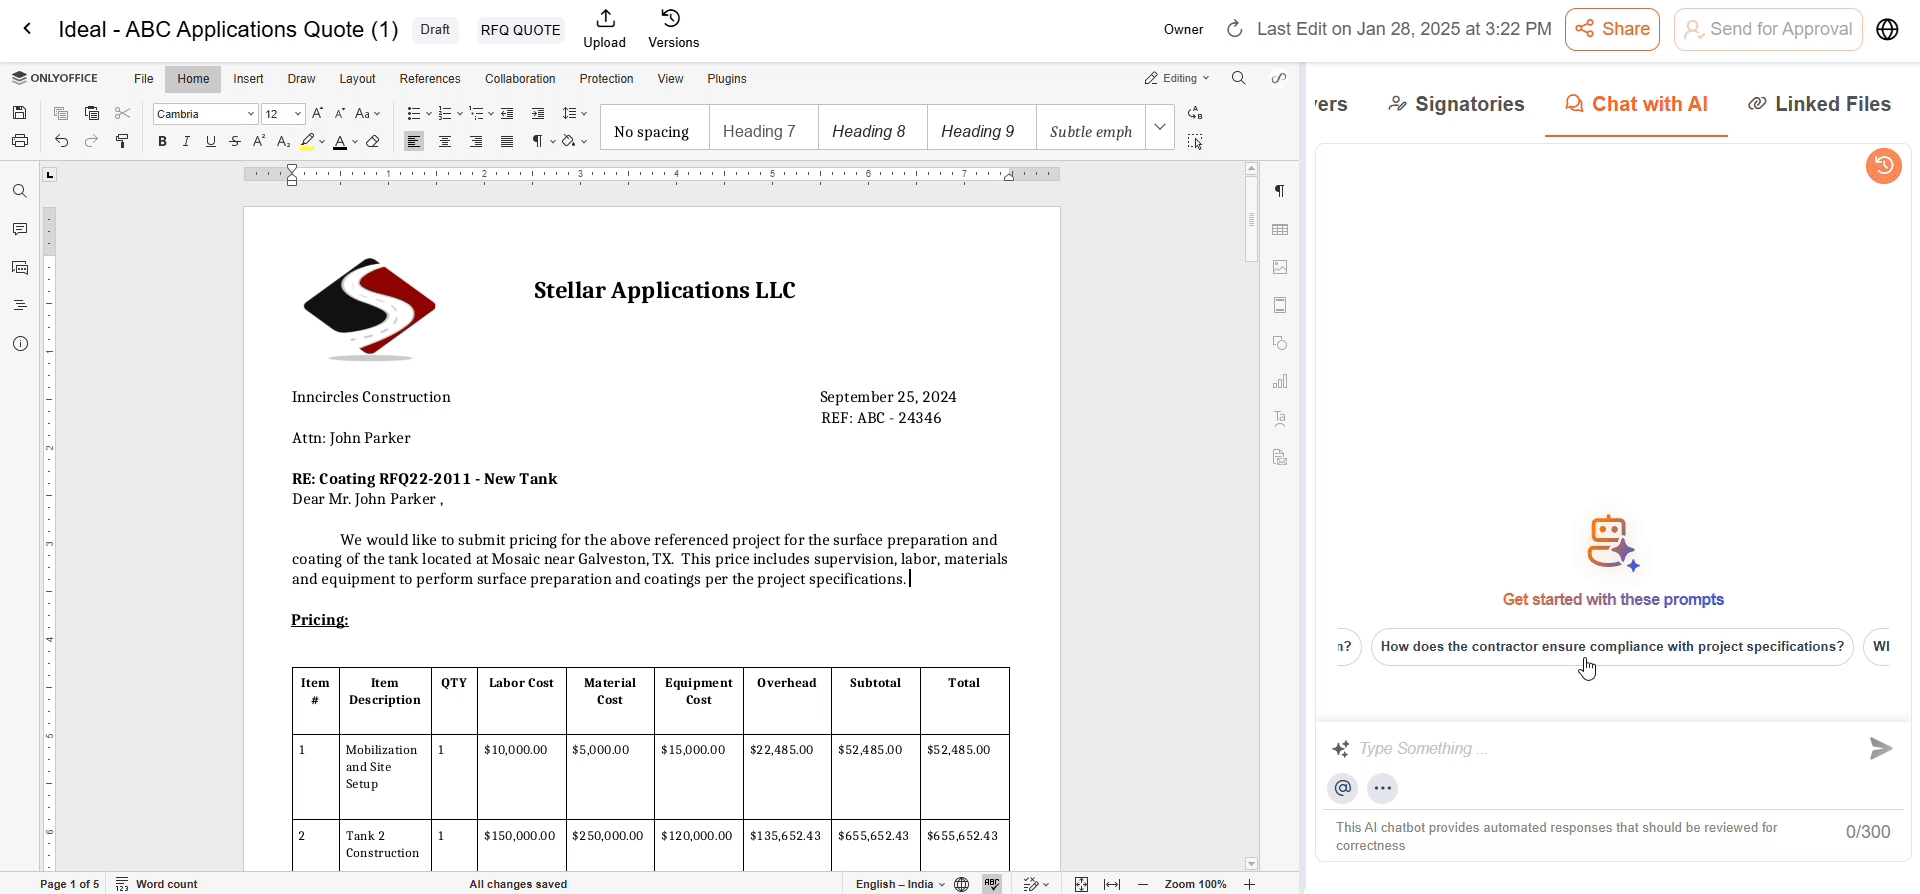Click the font color swatch button
1920x894 pixels.
tap(342, 142)
